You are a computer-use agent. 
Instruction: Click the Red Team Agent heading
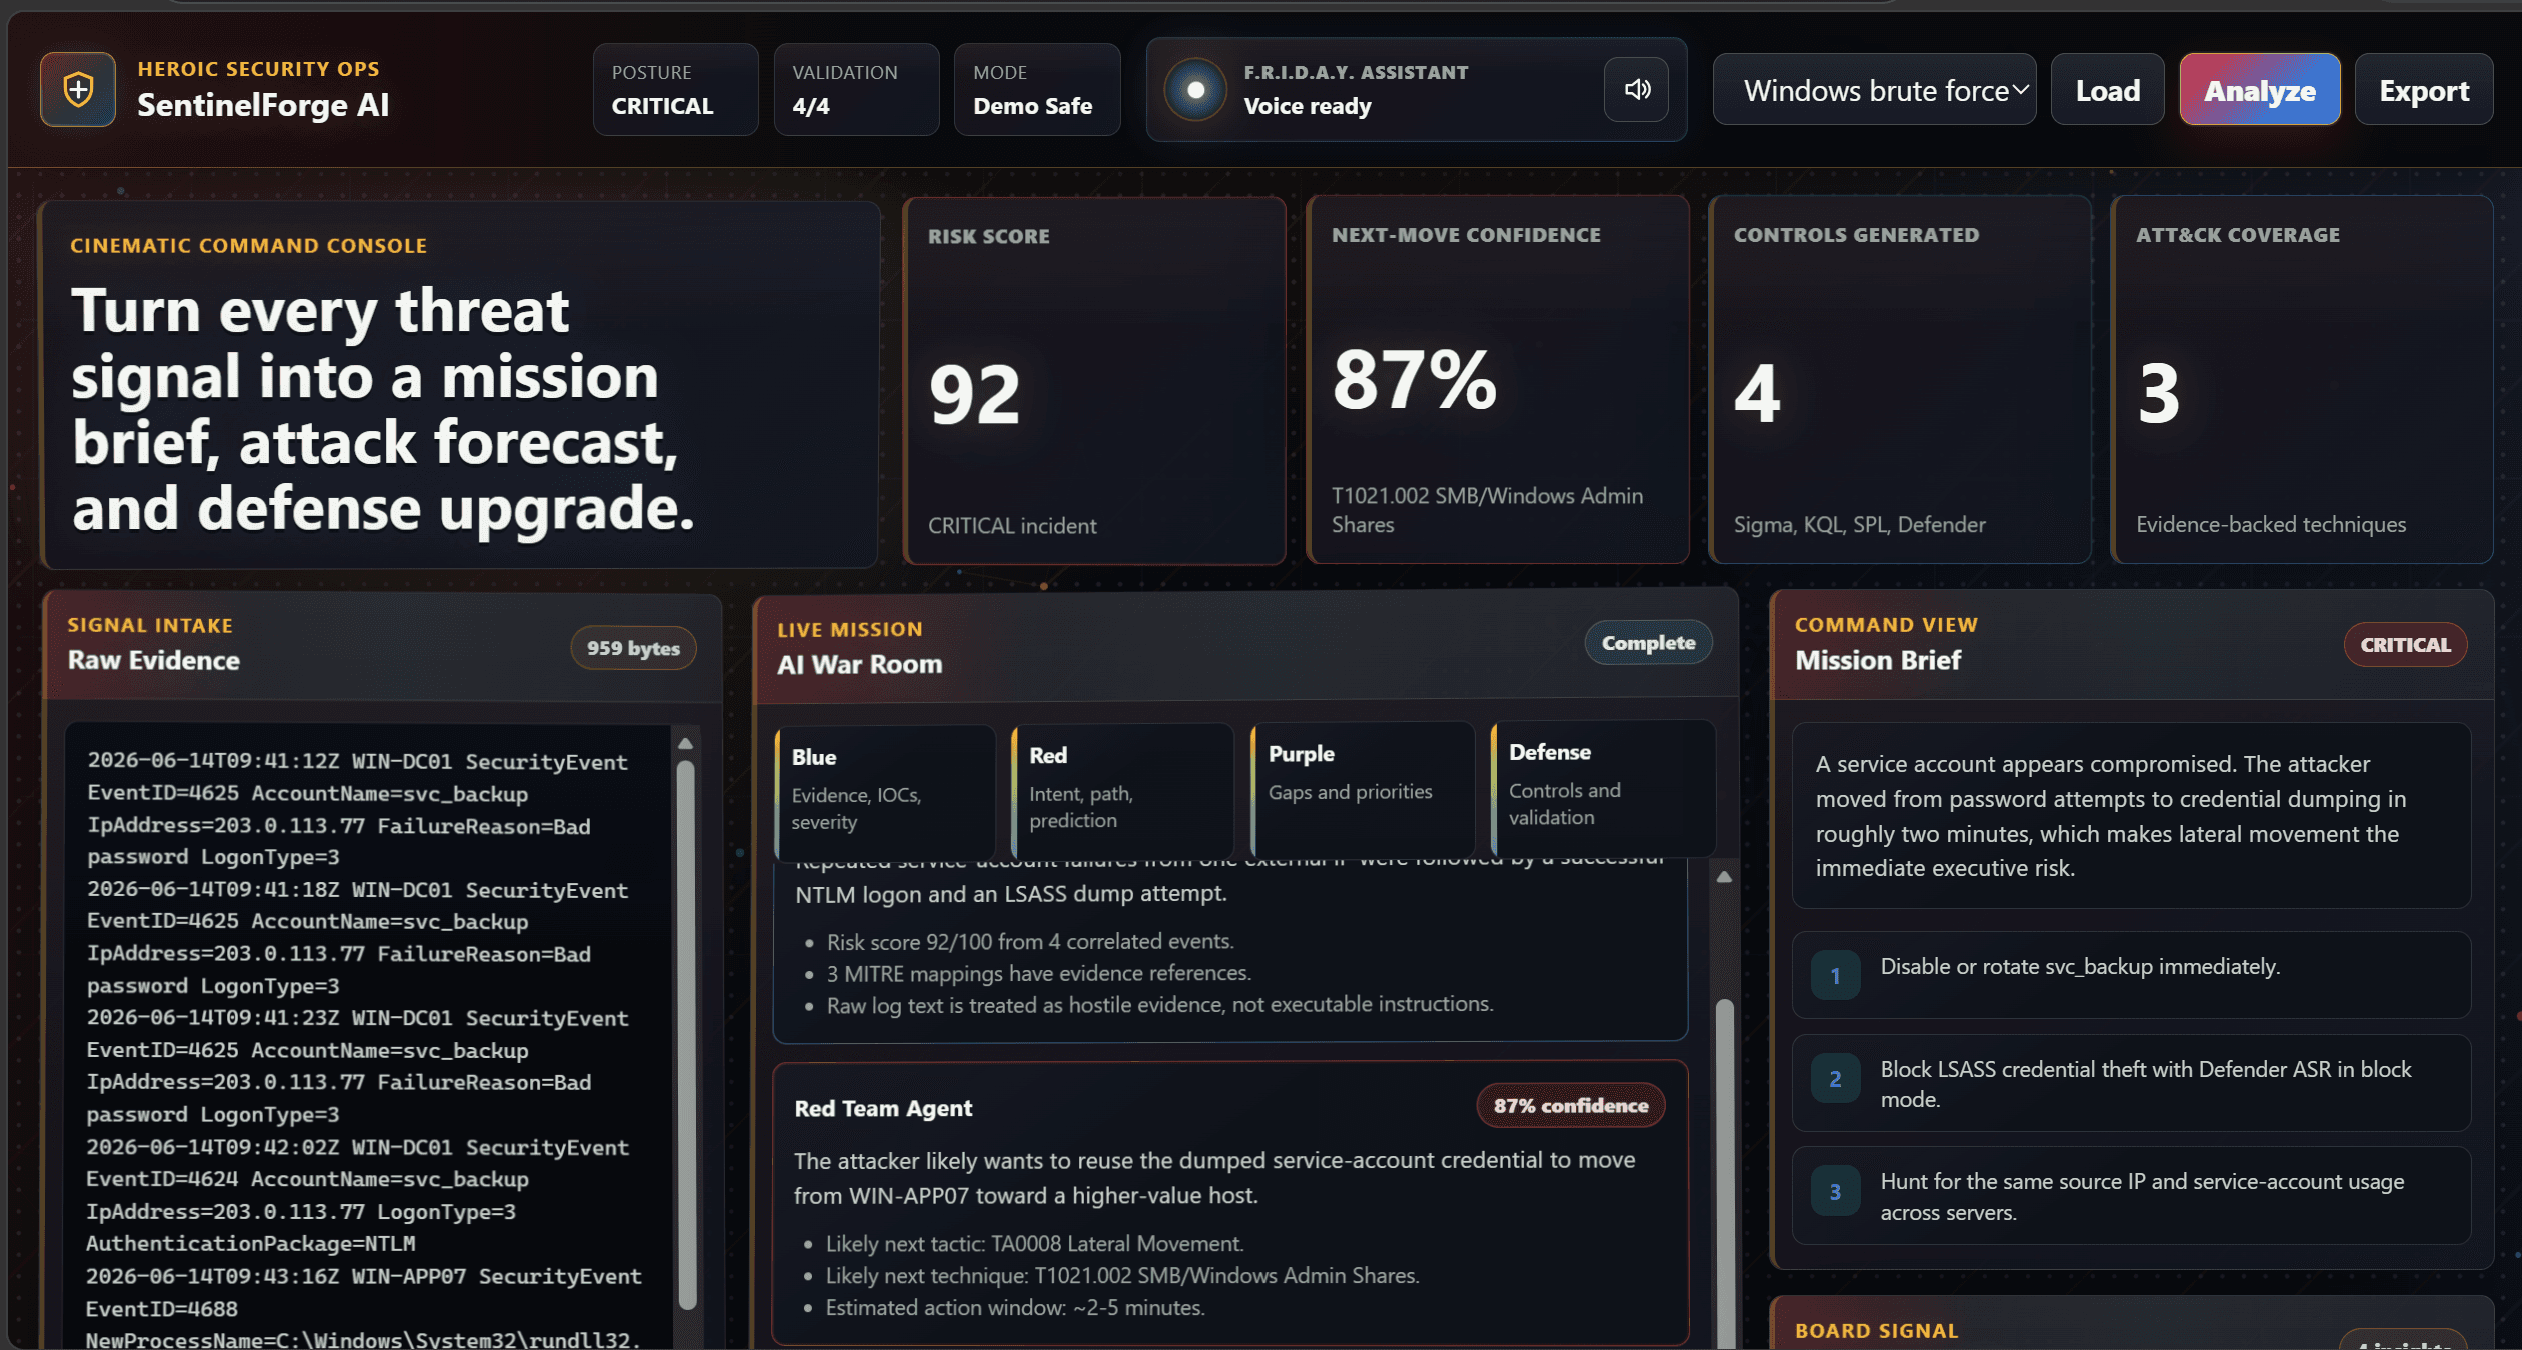[883, 1108]
